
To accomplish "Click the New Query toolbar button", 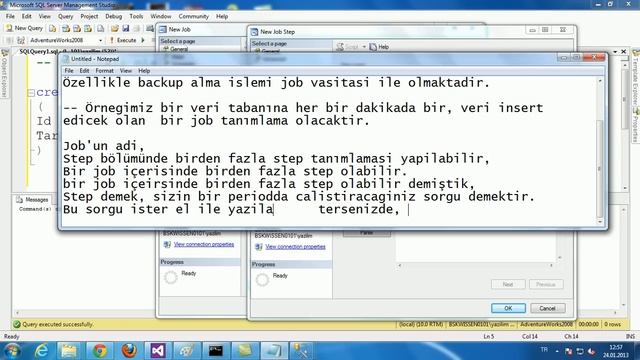I will tap(24, 28).
